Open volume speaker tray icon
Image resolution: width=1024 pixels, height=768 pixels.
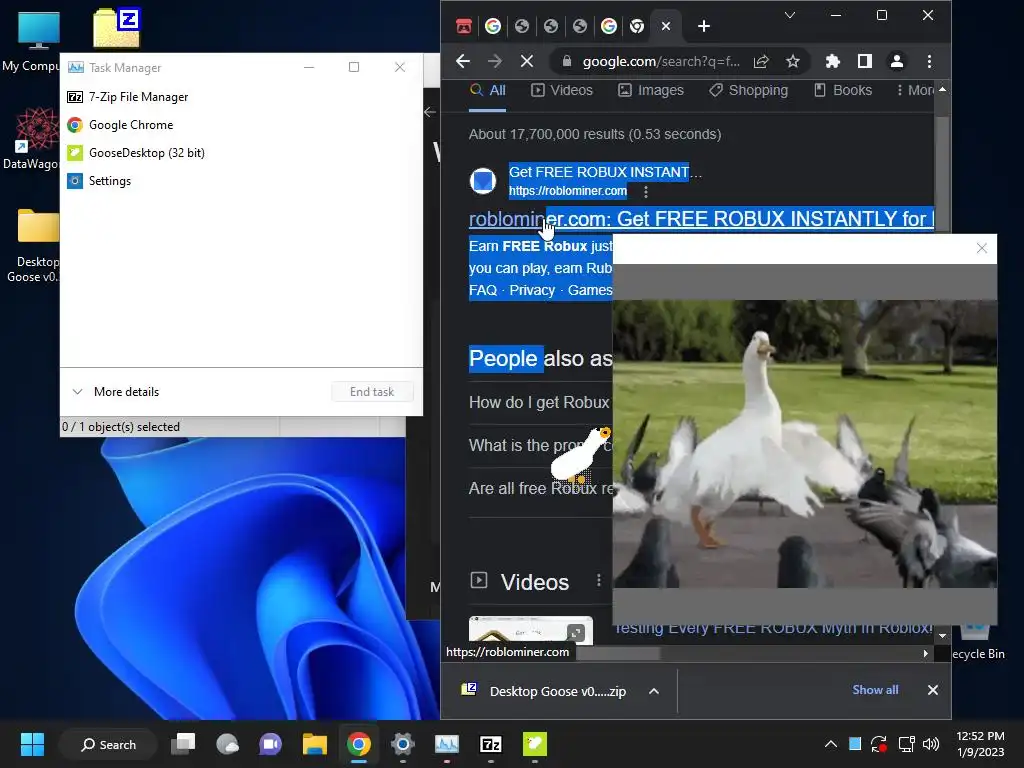(x=931, y=744)
